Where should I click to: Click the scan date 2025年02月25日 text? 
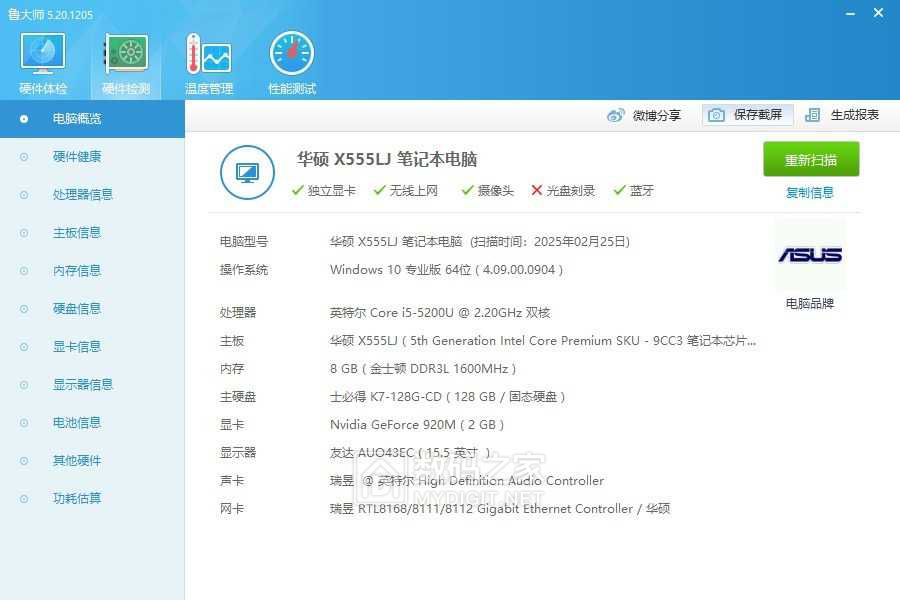(580, 242)
